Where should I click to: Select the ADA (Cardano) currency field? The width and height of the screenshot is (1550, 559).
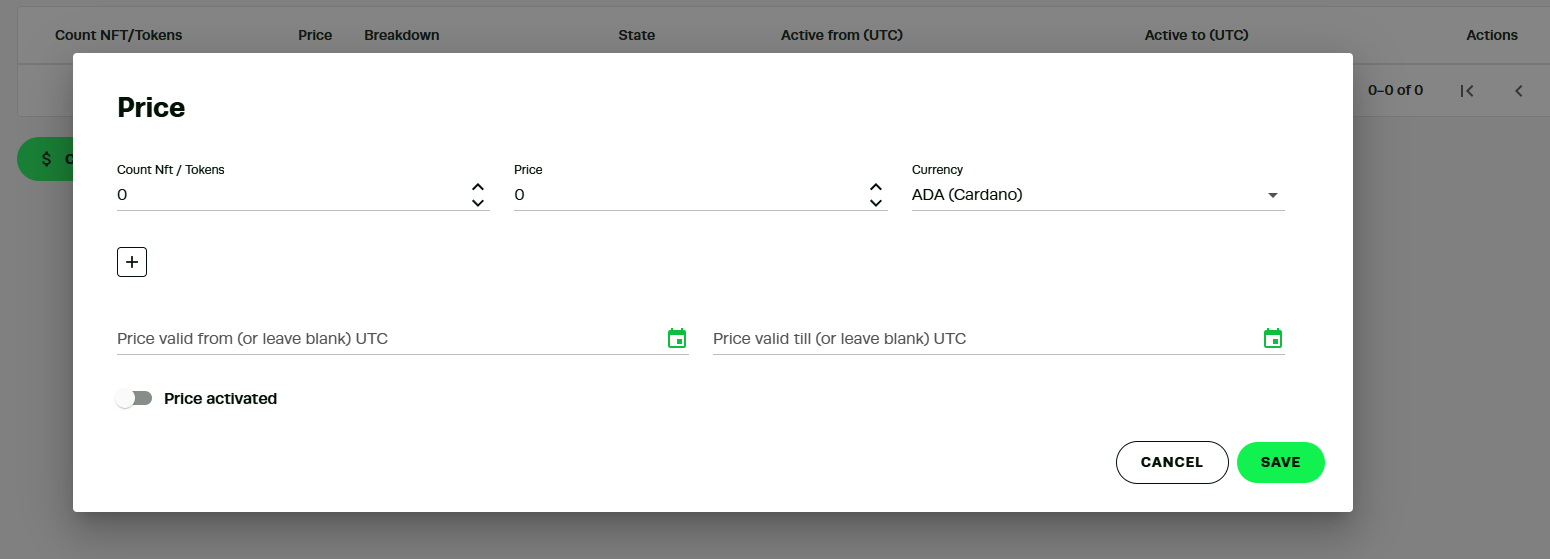(x=1098, y=195)
